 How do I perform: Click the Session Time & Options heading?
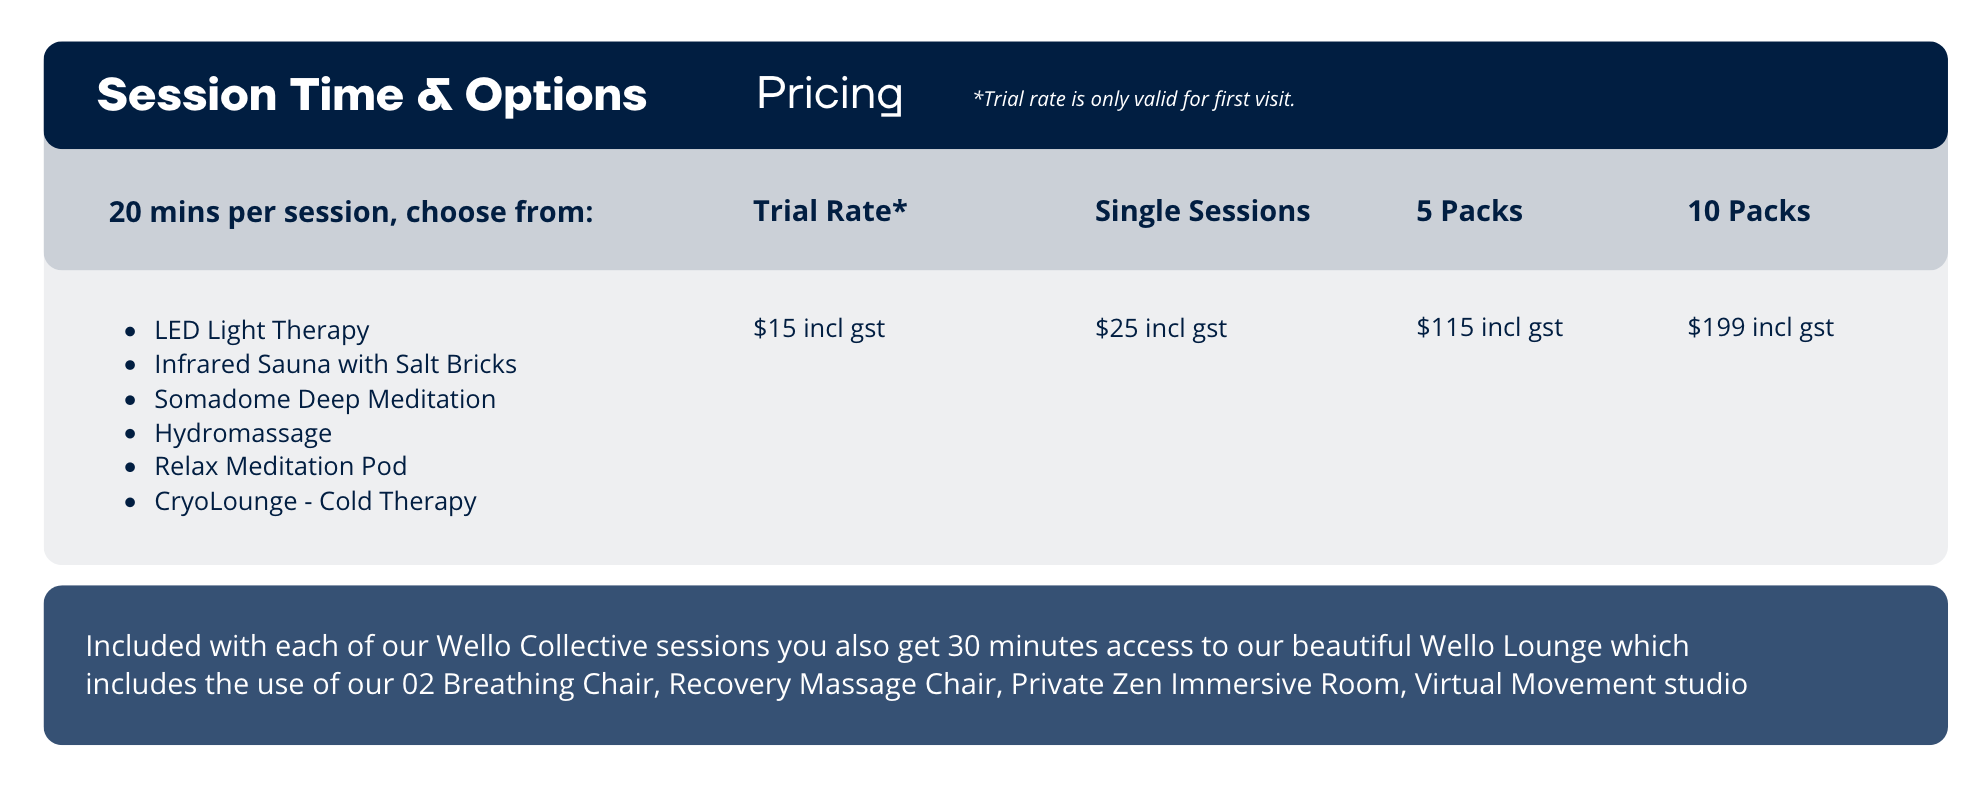(372, 95)
